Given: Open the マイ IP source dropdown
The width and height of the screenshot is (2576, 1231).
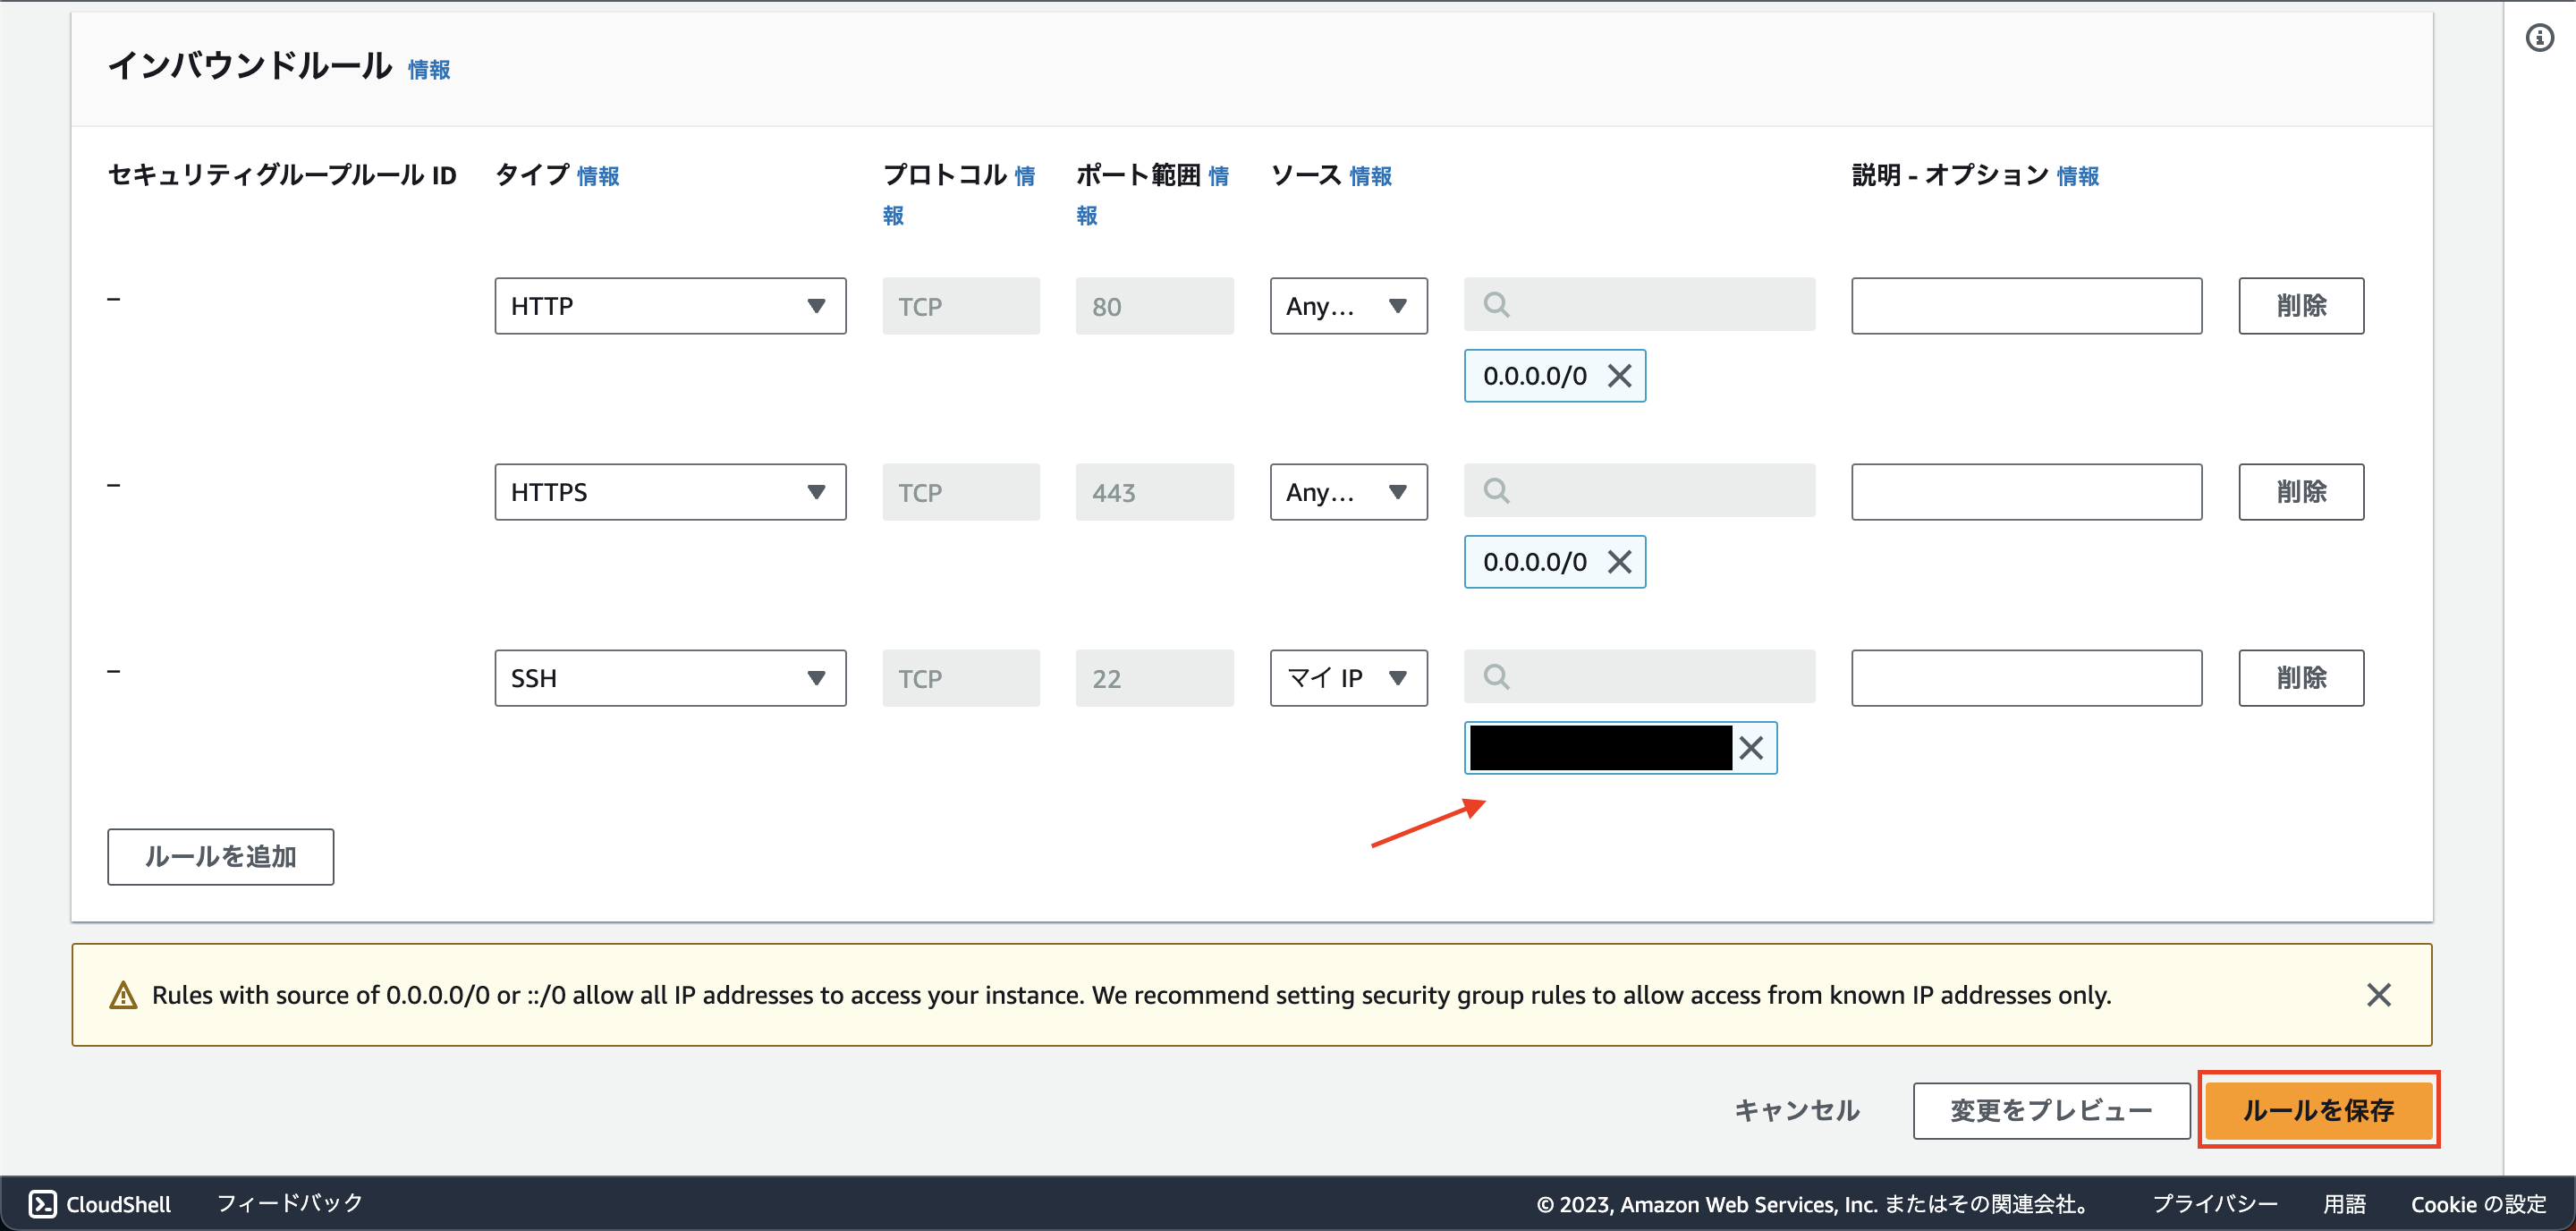Looking at the screenshot, I should [1347, 678].
